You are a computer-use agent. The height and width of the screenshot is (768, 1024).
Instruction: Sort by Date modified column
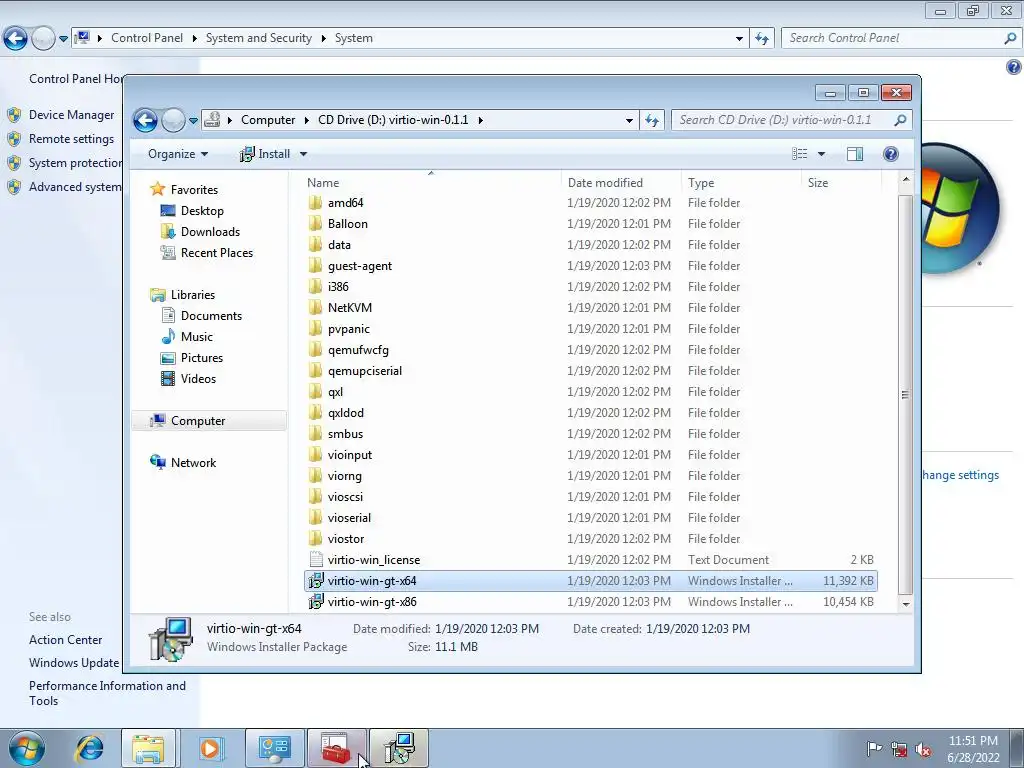click(621, 183)
